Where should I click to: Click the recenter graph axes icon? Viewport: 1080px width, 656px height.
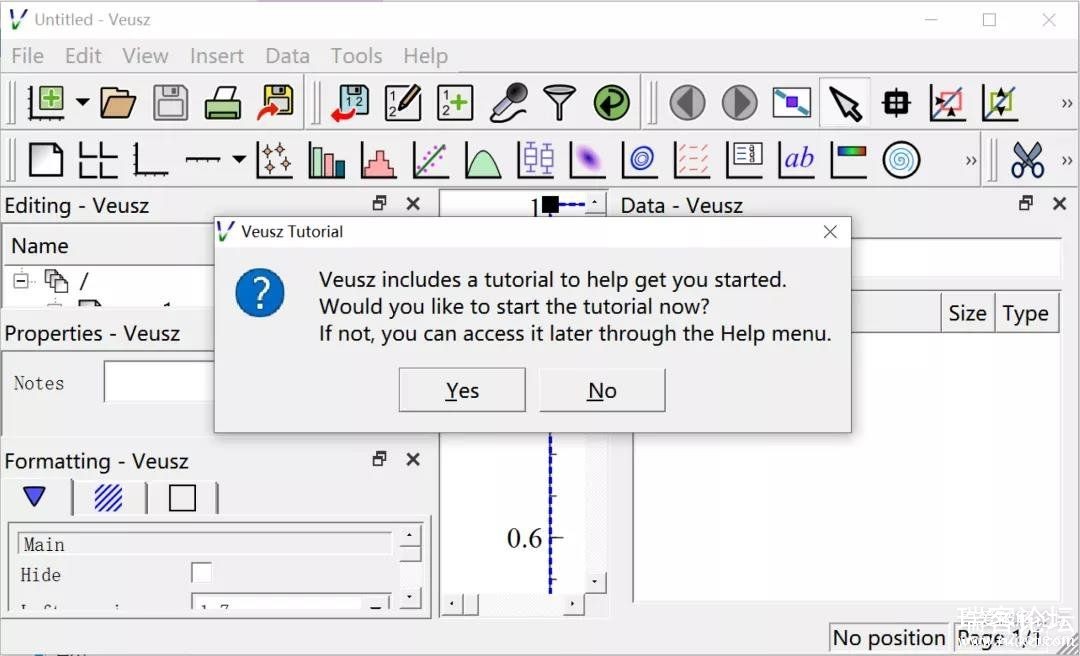[999, 103]
